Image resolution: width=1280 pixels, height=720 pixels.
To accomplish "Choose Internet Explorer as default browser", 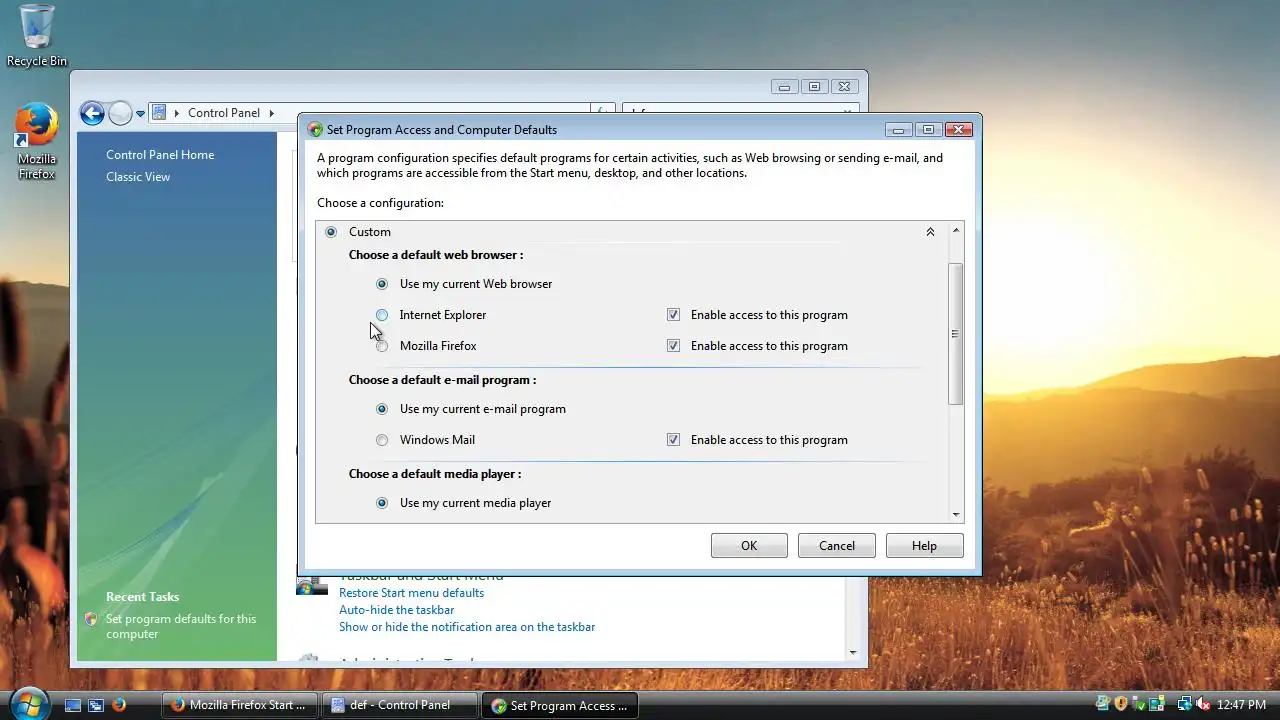I will [382, 315].
